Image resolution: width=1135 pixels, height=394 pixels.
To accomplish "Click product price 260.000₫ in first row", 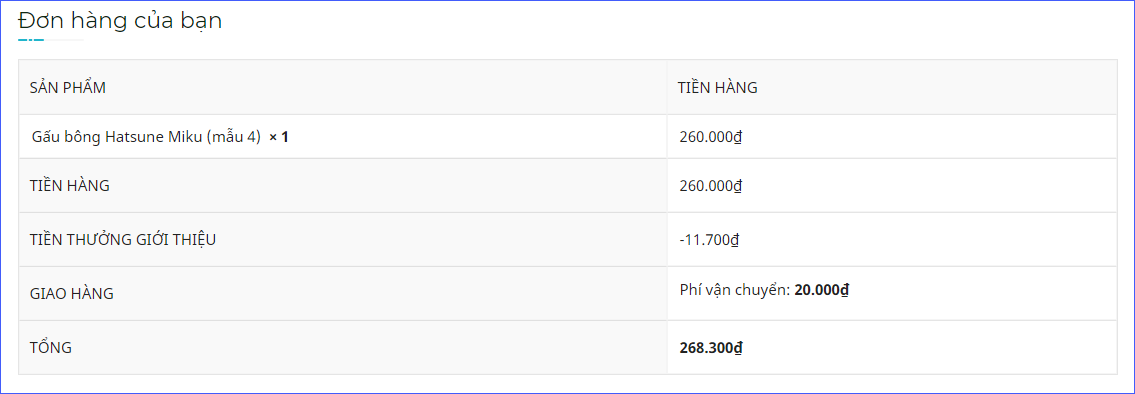I will (711, 136).
